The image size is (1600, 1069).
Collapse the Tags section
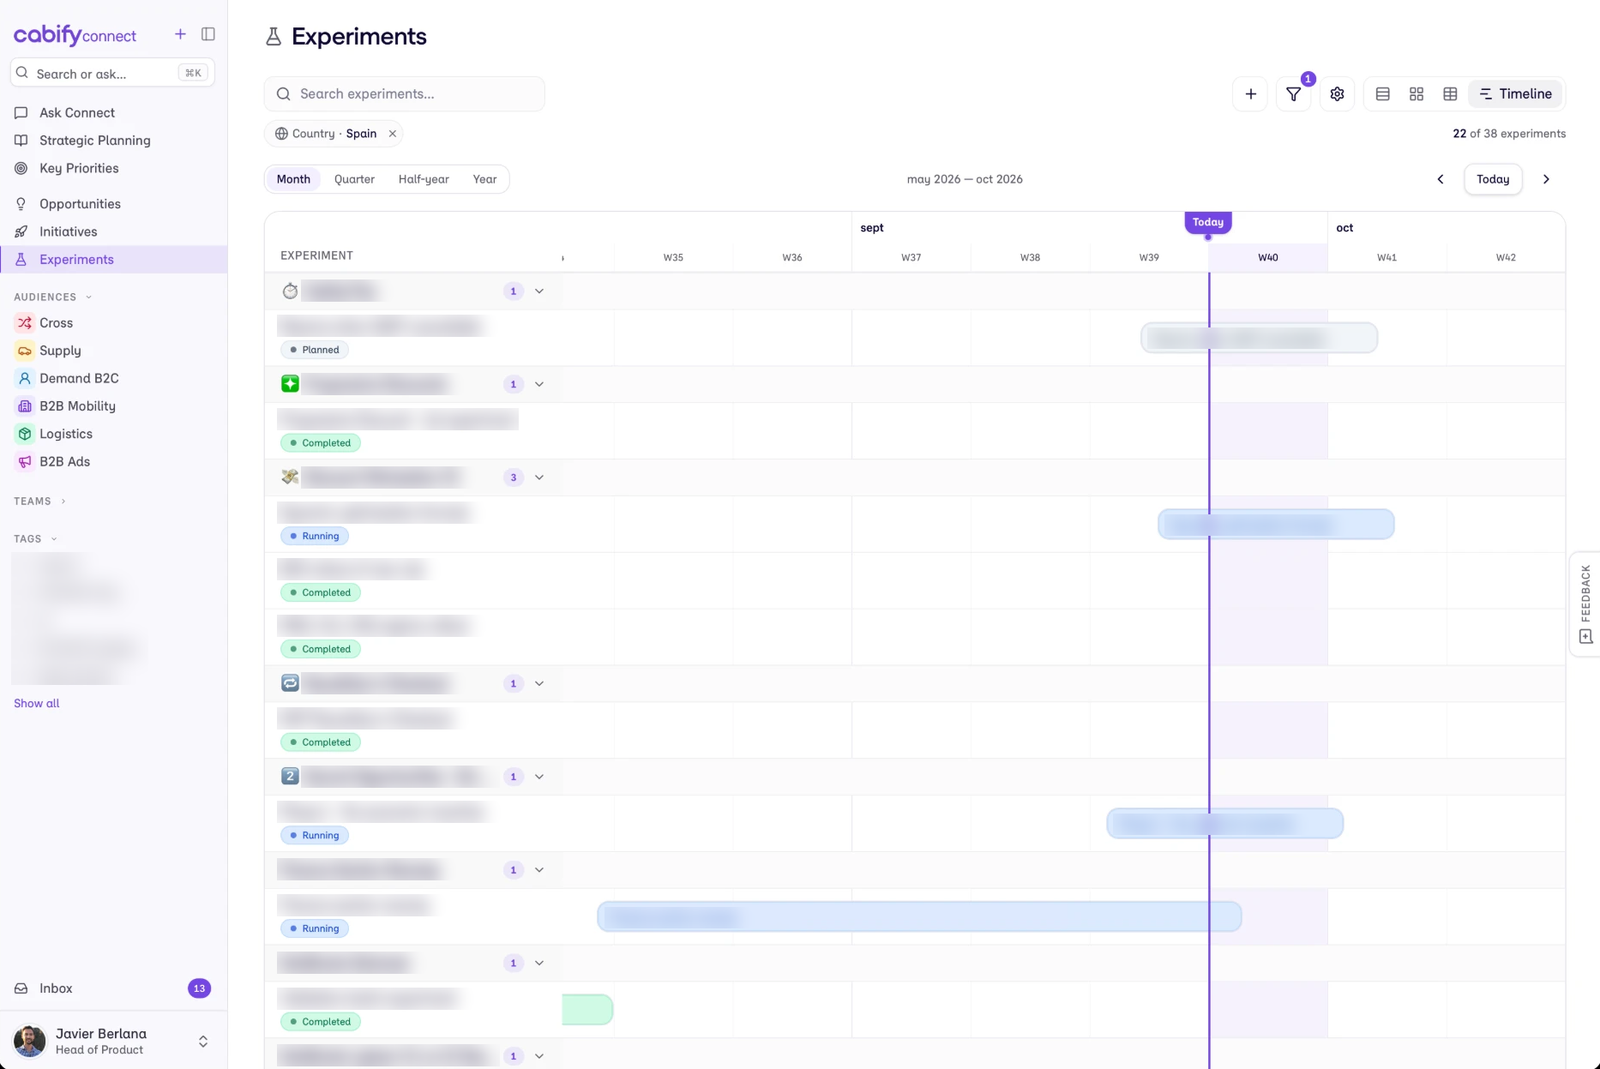tap(36, 539)
